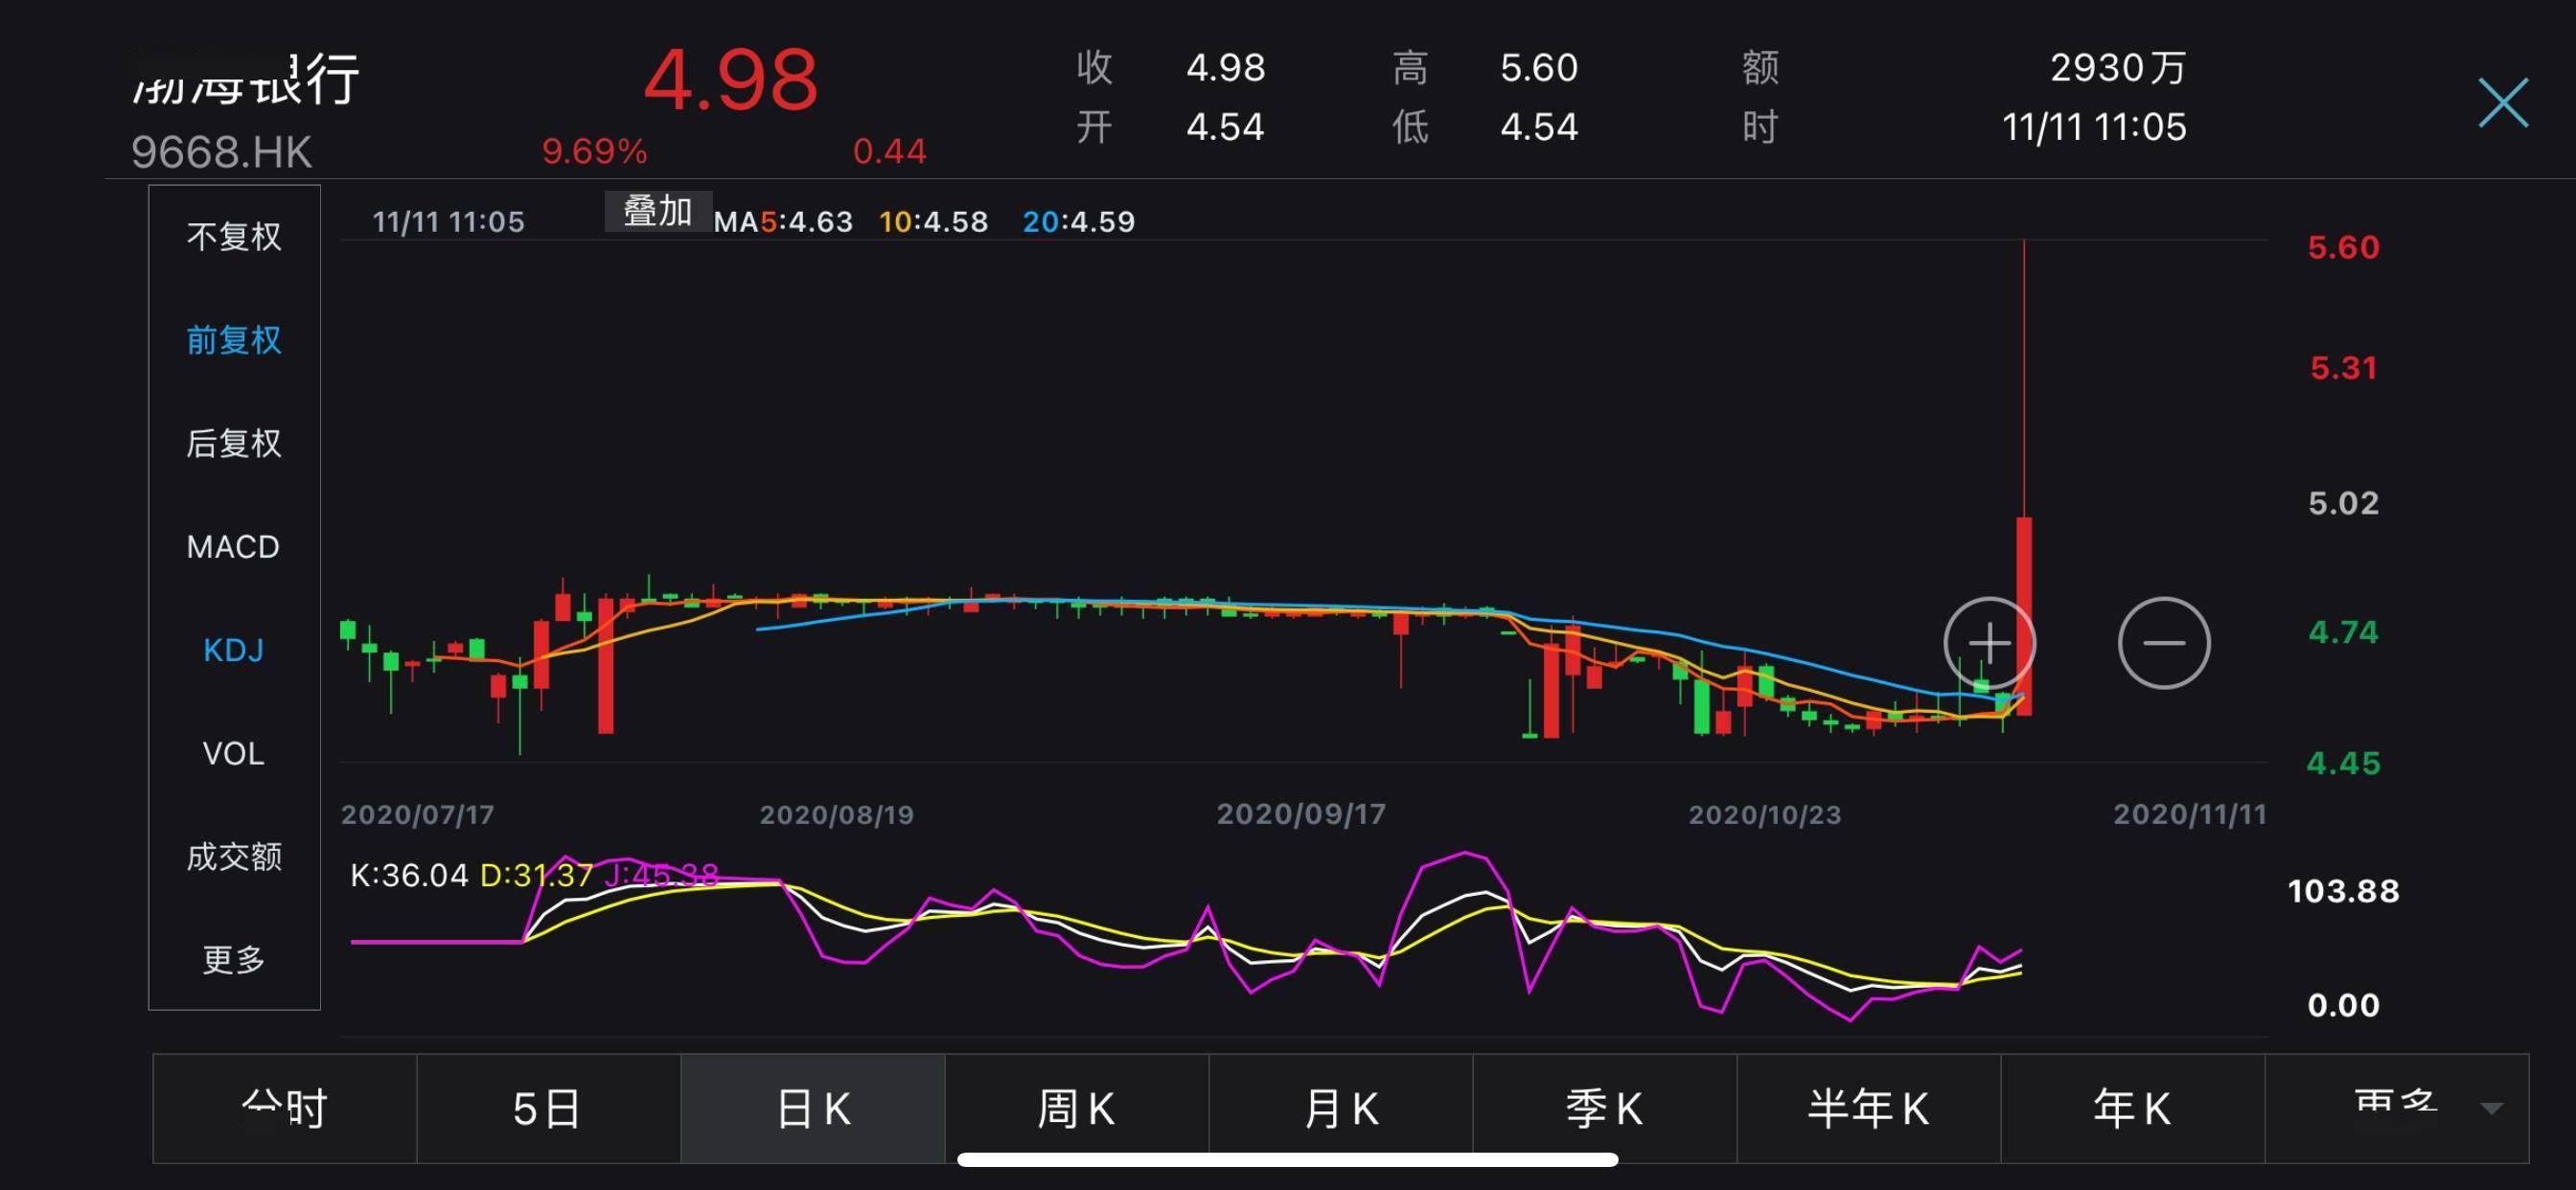The image size is (2576, 1190).
Task: Click the 2020/07/17 date axis label
Action: (417, 815)
